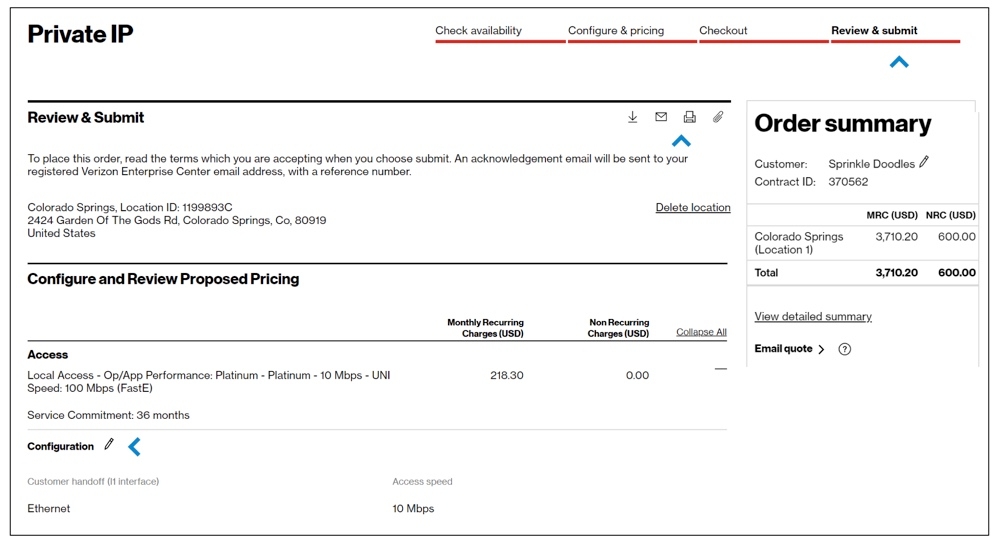Click the help question mark icon
Screen dimensions: 998x544
845,349
